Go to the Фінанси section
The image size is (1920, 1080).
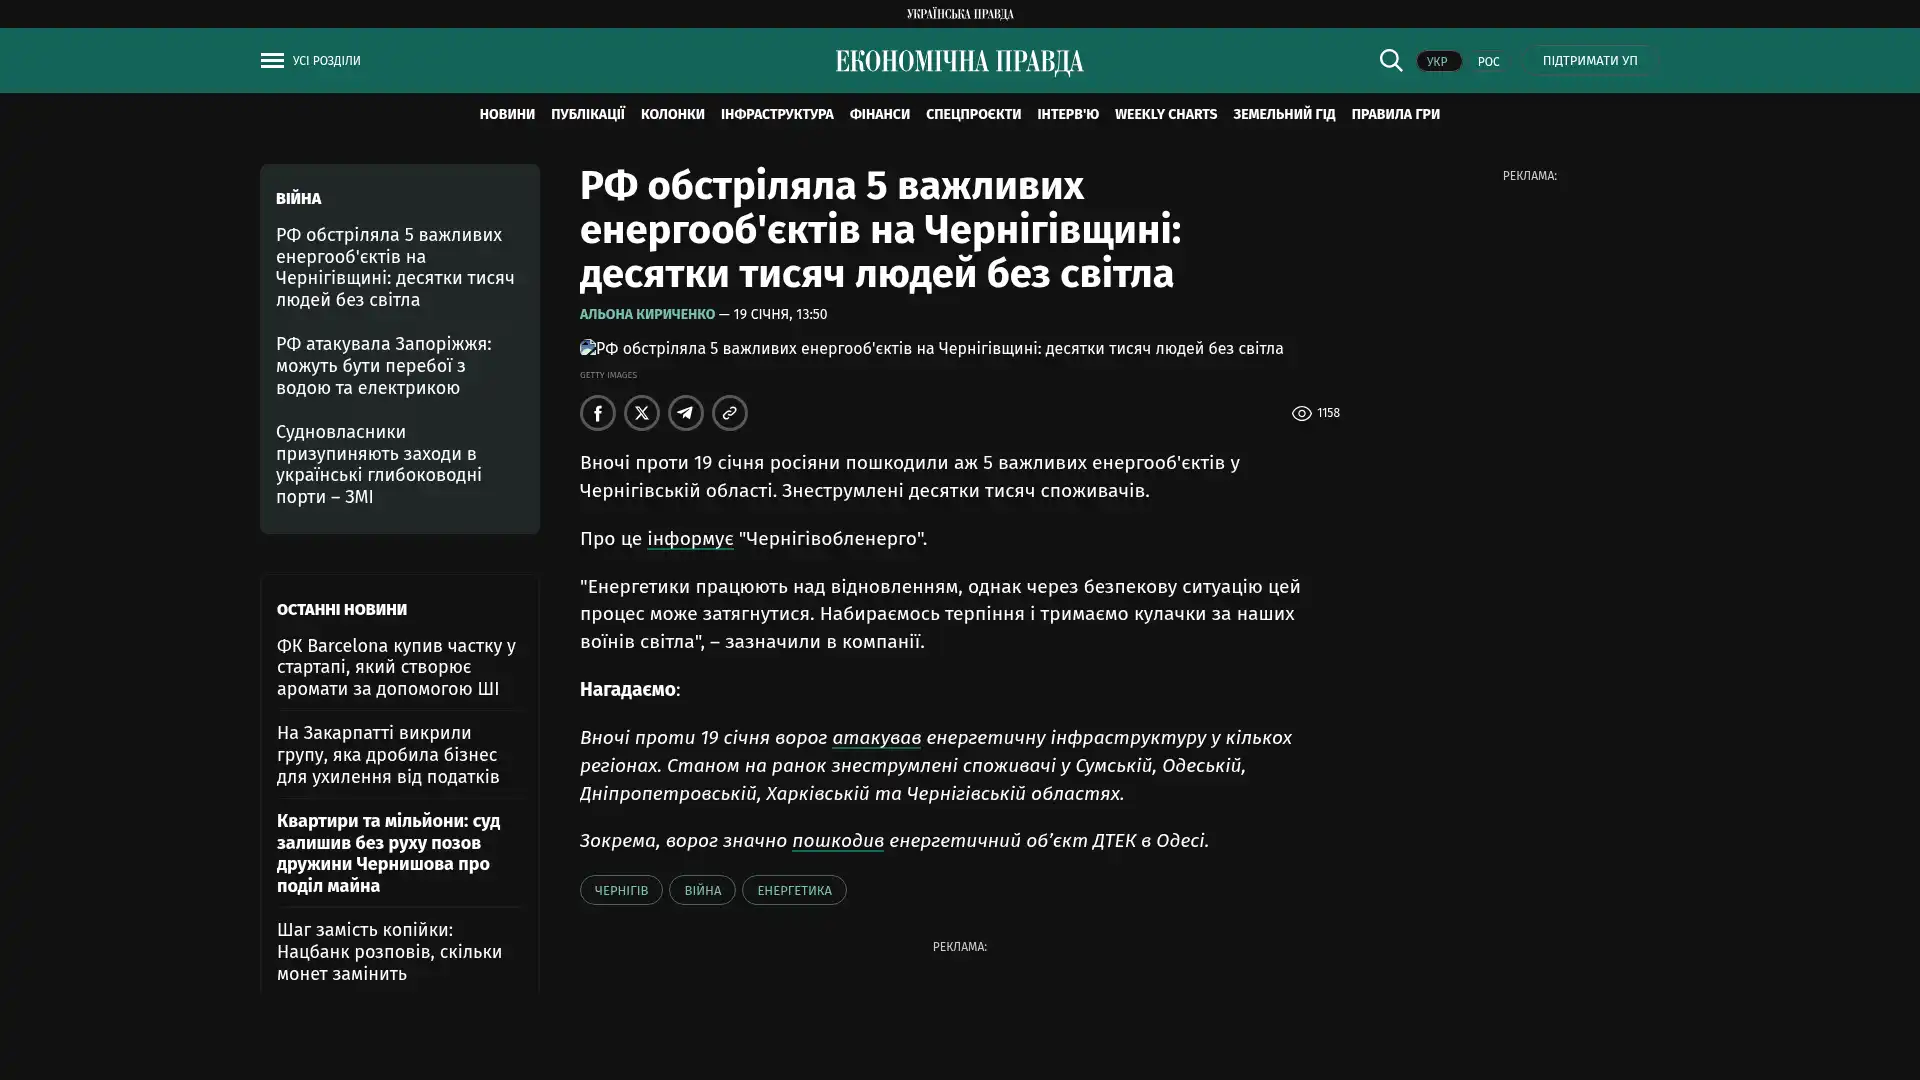tap(879, 115)
